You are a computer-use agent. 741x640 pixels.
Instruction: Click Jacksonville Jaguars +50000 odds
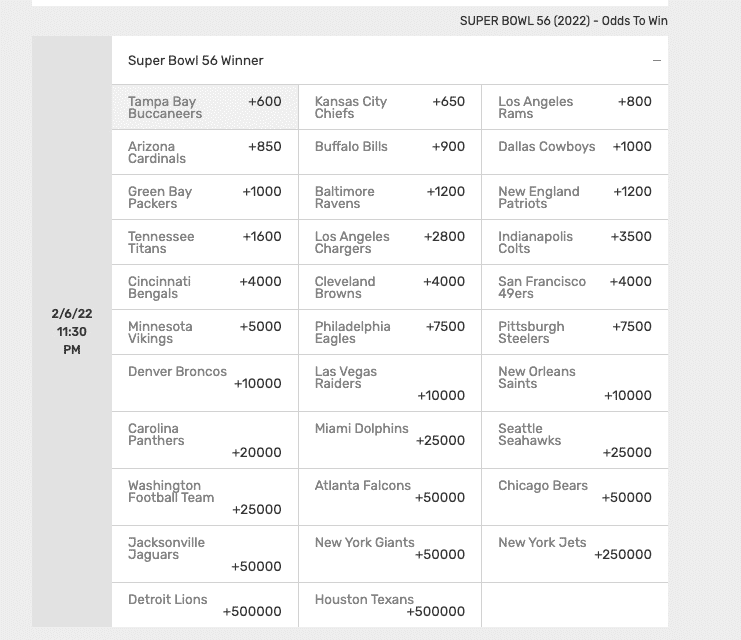(x=205, y=554)
